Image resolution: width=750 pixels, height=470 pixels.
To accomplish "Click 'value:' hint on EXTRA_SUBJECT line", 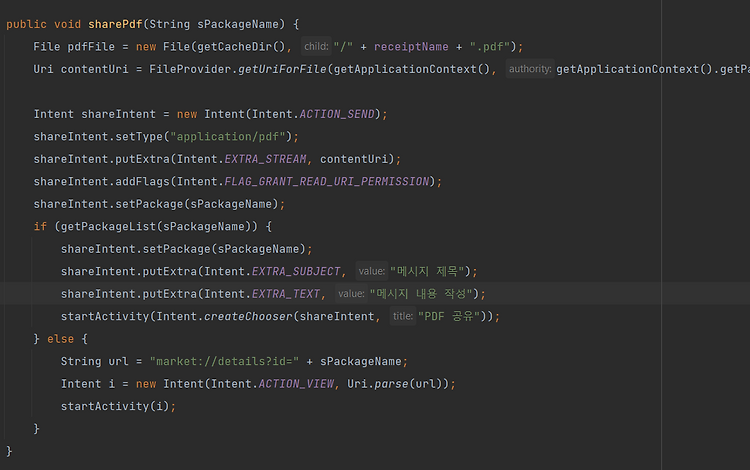I will coord(372,271).
